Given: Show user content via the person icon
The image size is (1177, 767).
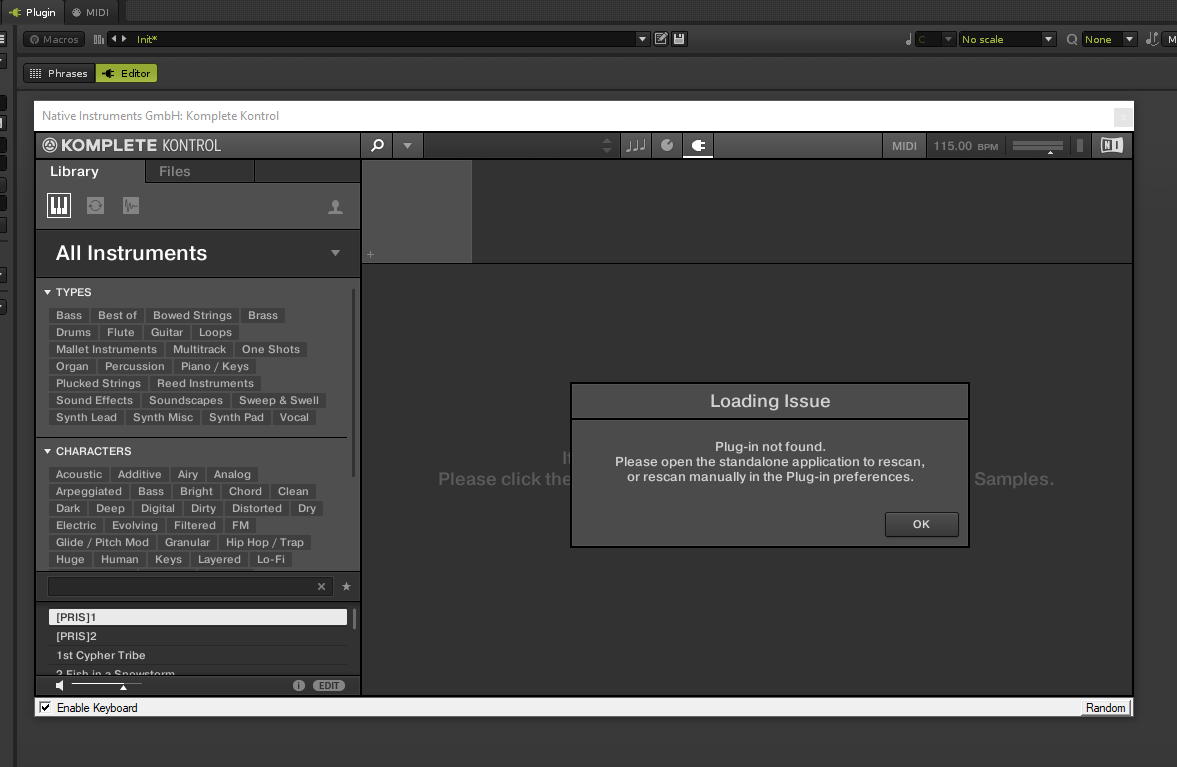Looking at the screenshot, I should 336,207.
